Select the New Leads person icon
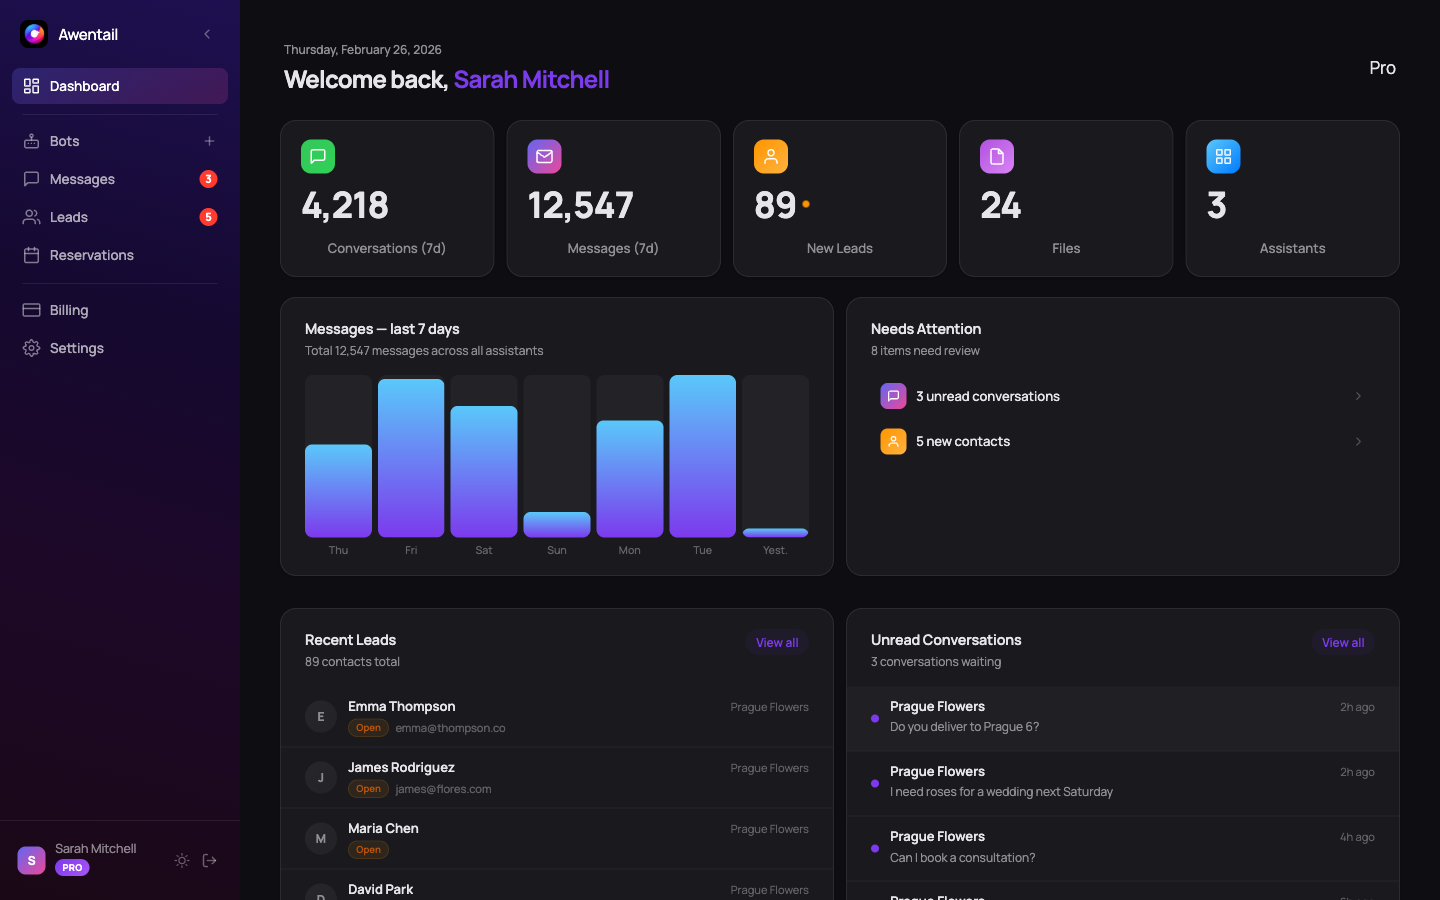1440x900 pixels. pyautogui.click(x=770, y=156)
